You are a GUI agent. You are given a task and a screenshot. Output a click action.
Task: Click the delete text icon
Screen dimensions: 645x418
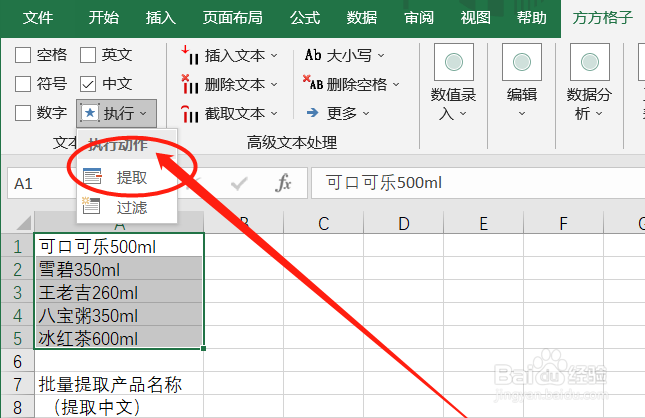click(x=190, y=84)
